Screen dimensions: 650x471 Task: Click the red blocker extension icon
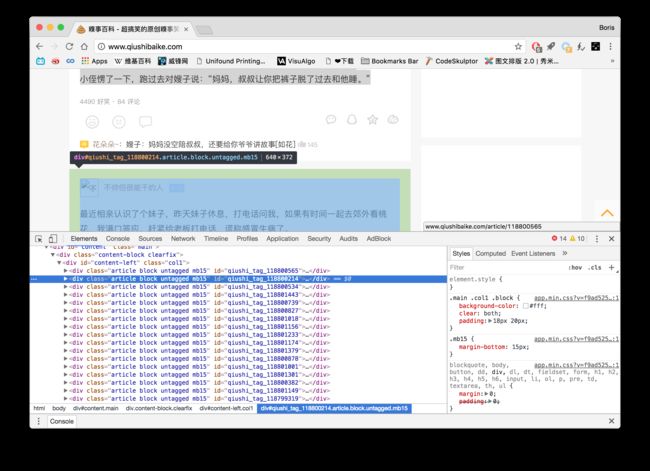tap(536, 47)
